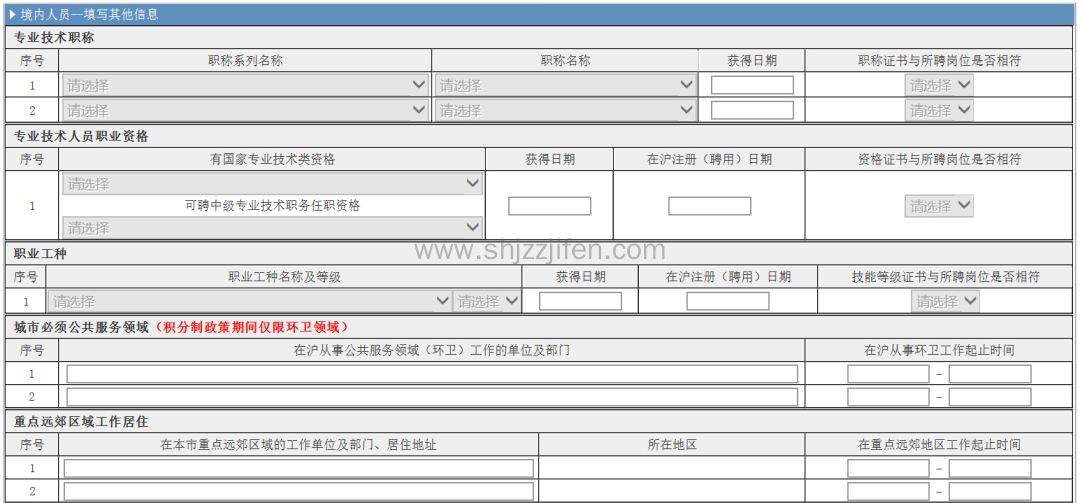1080x503 pixels.
Task: Collapse the 境内人员—填写其他信息 section arrow
Action: tap(11, 15)
